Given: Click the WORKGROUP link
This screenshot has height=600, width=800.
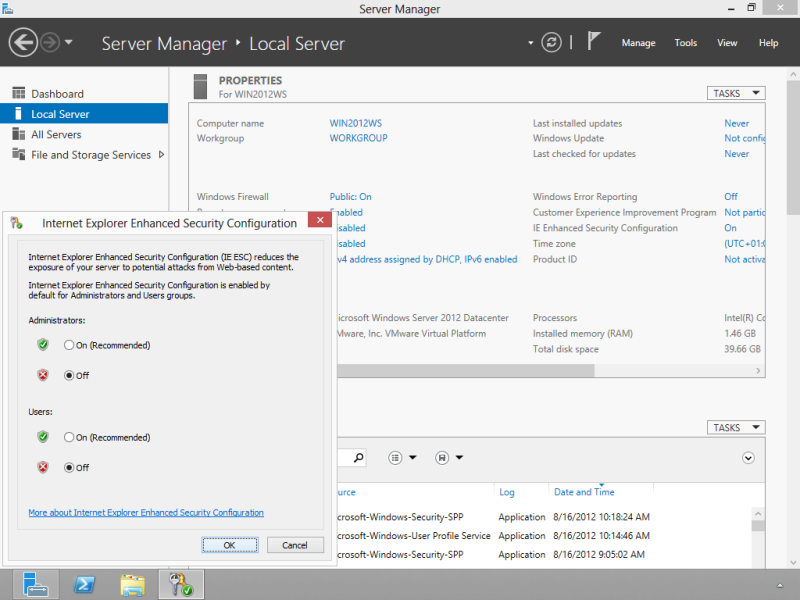Looking at the screenshot, I should 358,138.
